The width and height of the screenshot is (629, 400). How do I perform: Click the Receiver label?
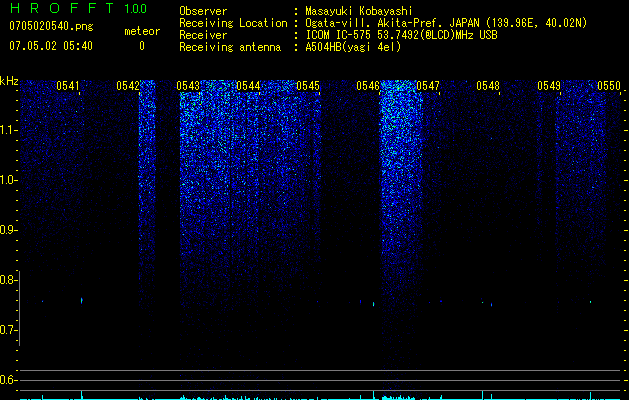pos(203,35)
